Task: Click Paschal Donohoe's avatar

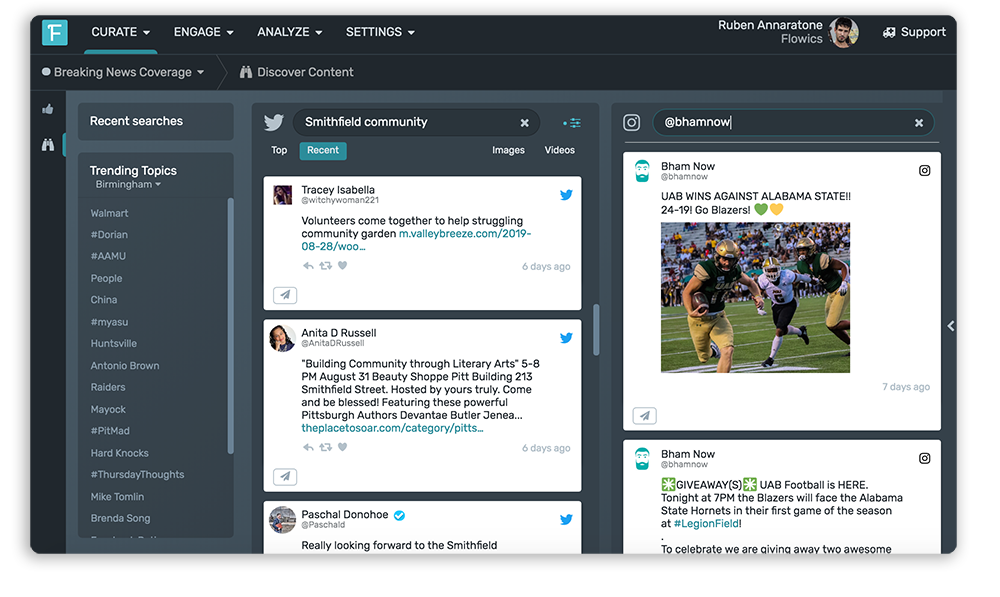Action: (283, 520)
